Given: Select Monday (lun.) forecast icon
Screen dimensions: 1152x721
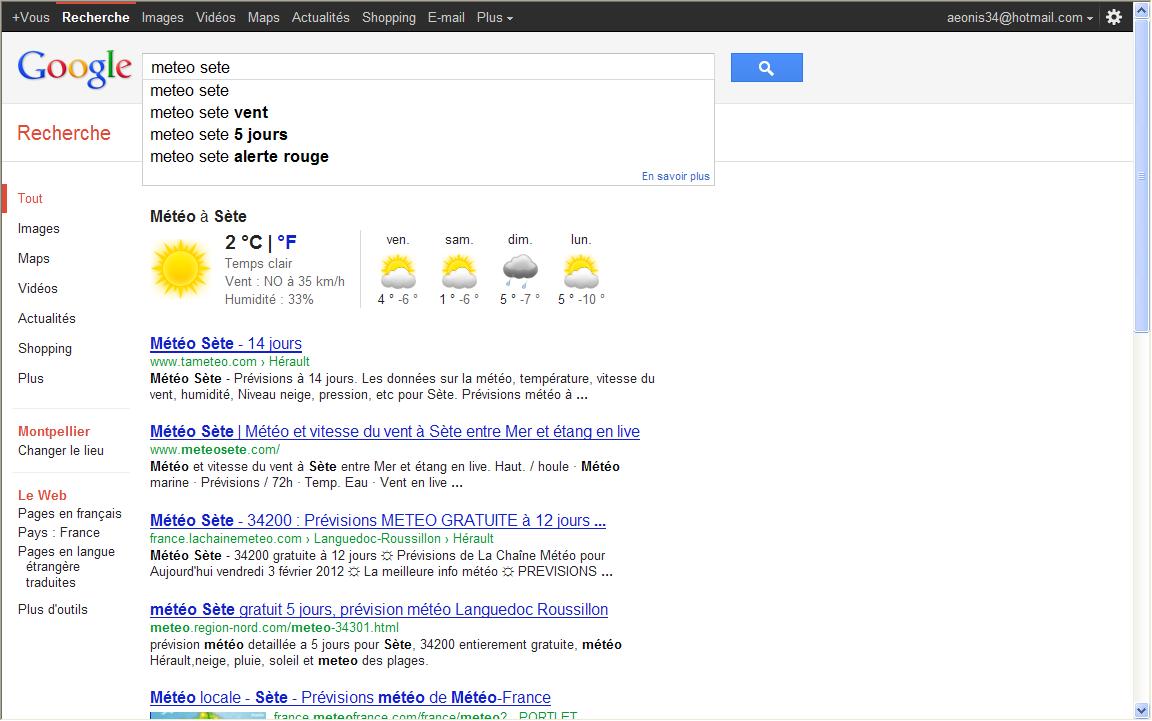Looking at the screenshot, I should (581, 271).
